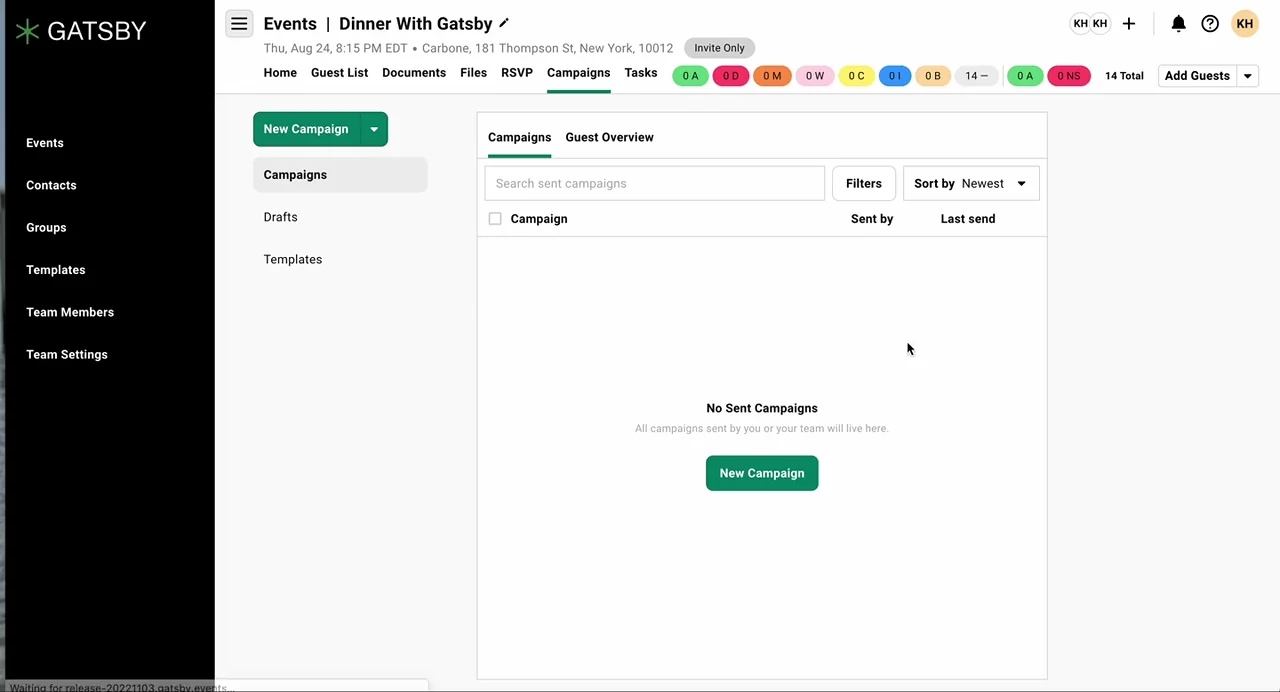The width and height of the screenshot is (1280, 692).
Task: Go to Events in the main sidebar
Action: (x=45, y=143)
